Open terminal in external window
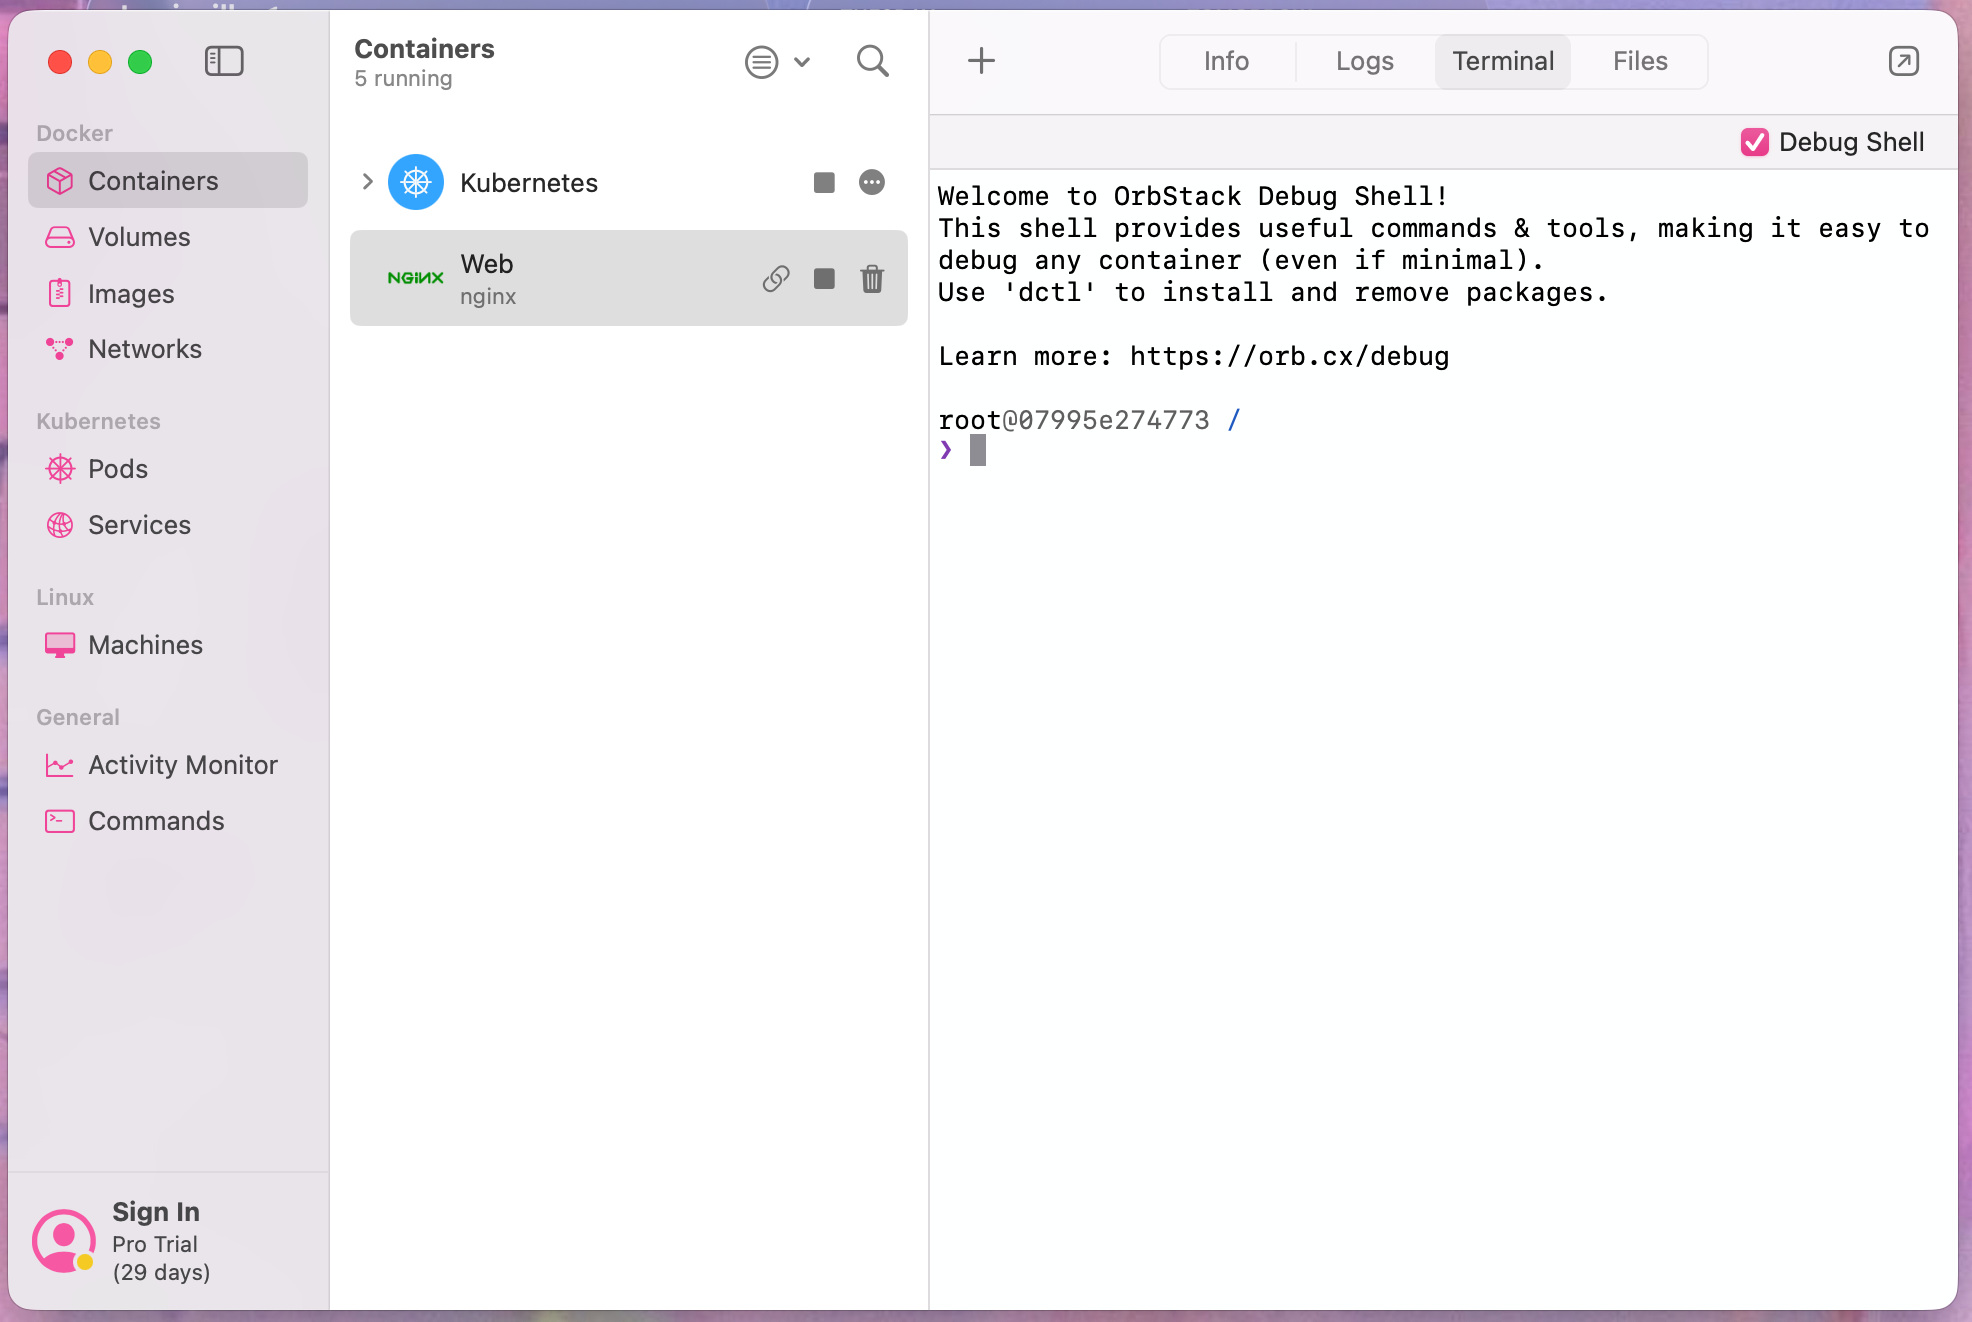Image resolution: width=1972 pixels, height=1322 pixels. tap(1903, 61)
